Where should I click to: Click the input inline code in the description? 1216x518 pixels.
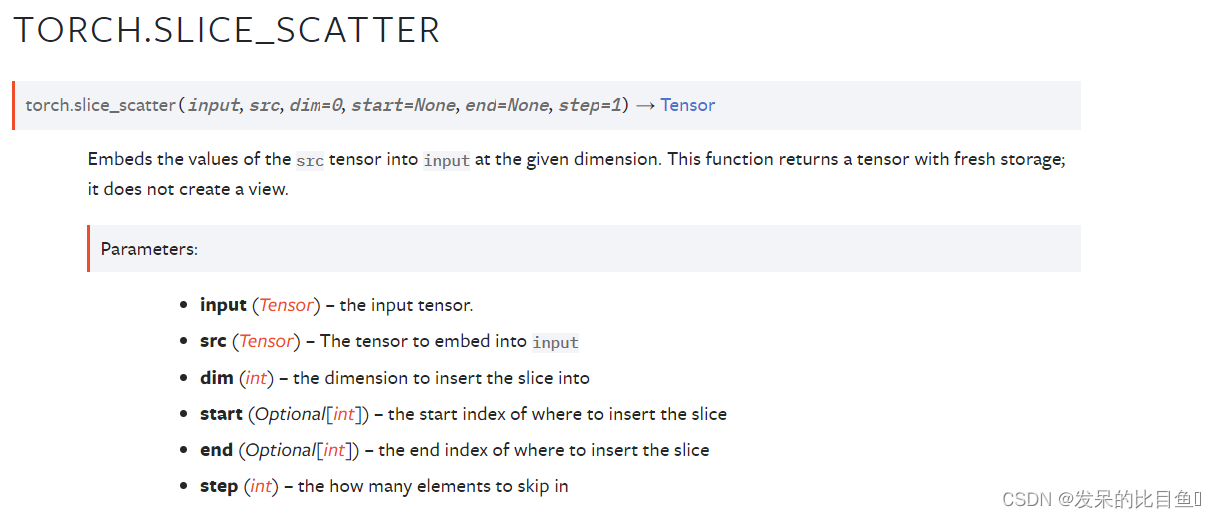pos(446,160)
